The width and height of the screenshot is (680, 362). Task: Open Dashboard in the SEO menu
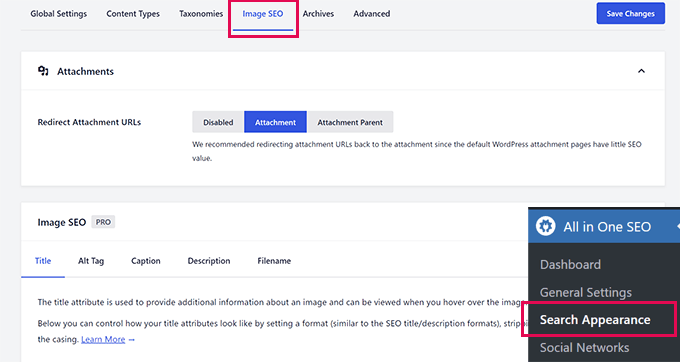[x=570, y=264]
